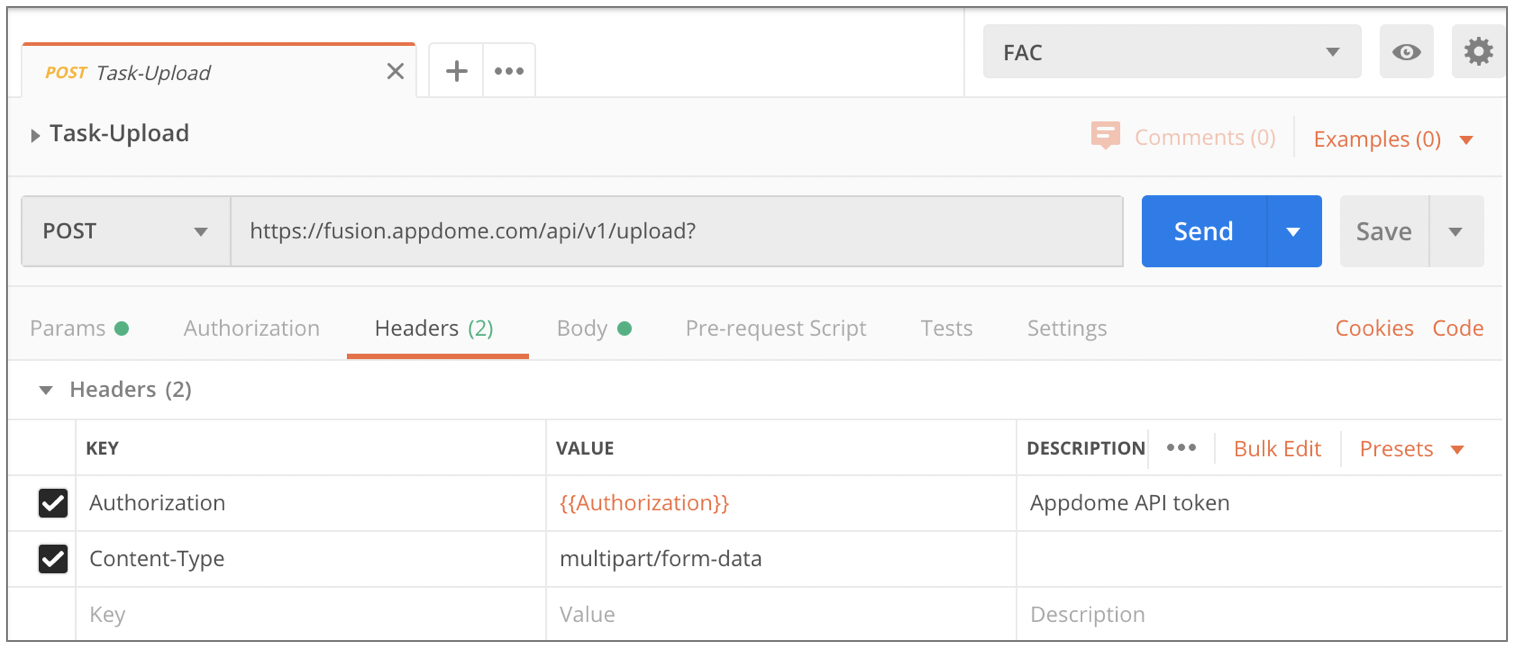Uncheck the Authorization header checkbox
The height and width of the screenshot is (654, 1520).
click(x=53, y=503)
